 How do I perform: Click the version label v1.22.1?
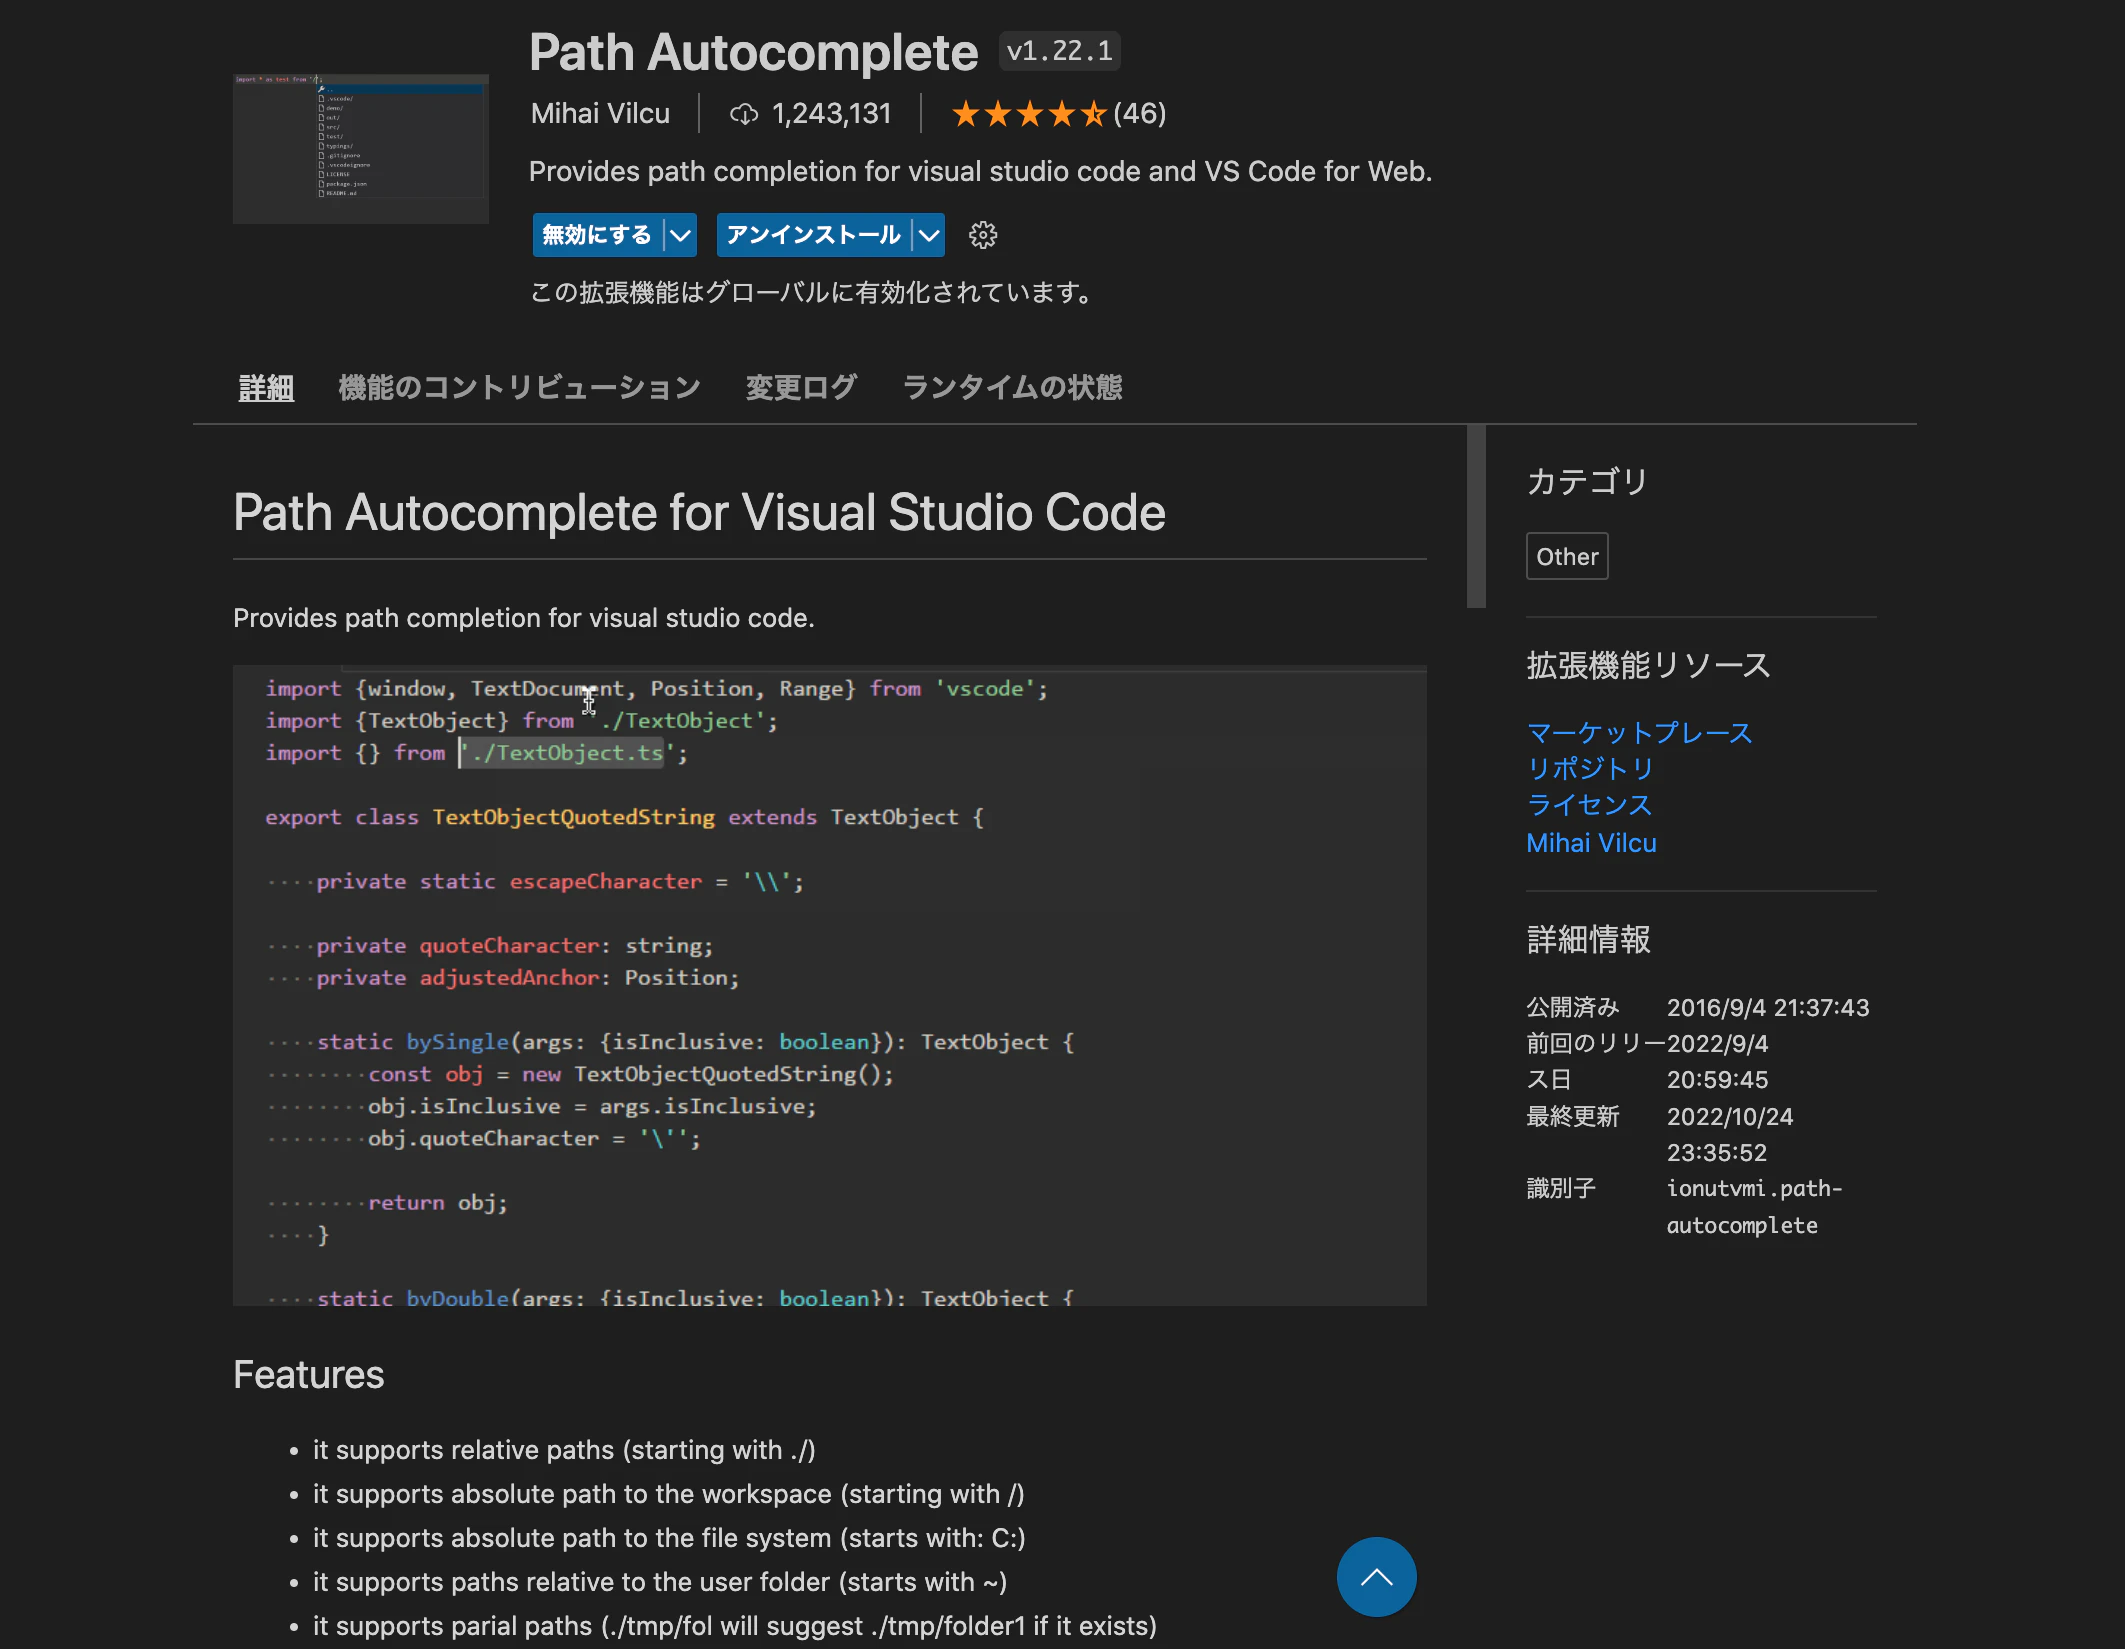(1059, 51)
